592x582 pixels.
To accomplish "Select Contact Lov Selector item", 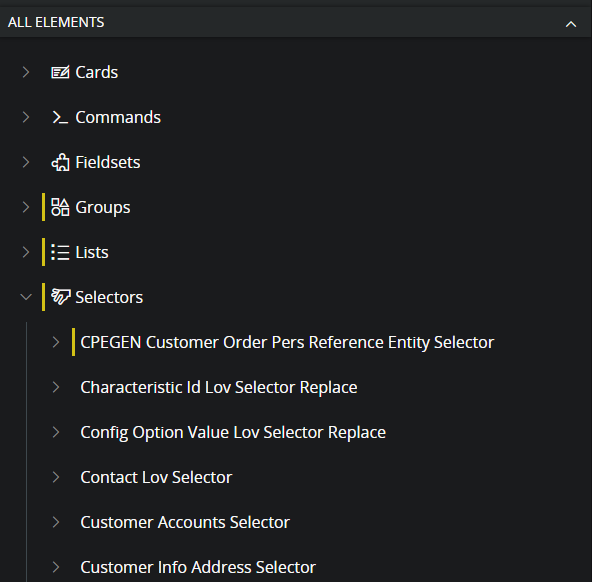I will (x=156, y=477).
